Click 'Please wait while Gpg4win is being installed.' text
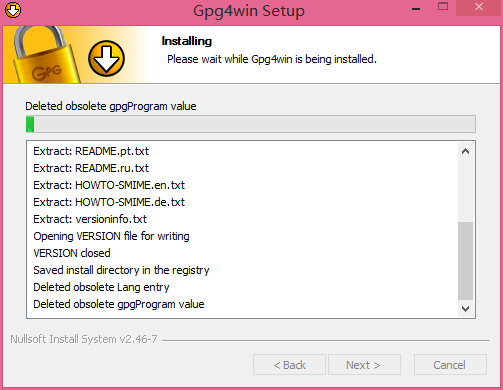 (272, 59)
